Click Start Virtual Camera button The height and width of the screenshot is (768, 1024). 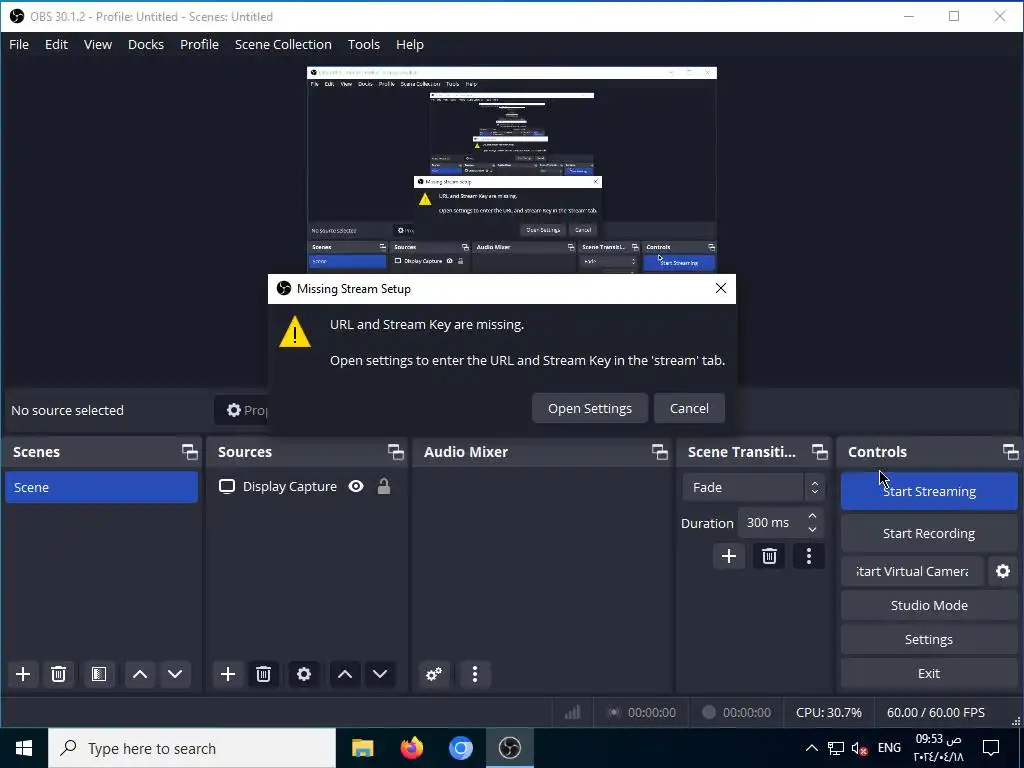912,571
